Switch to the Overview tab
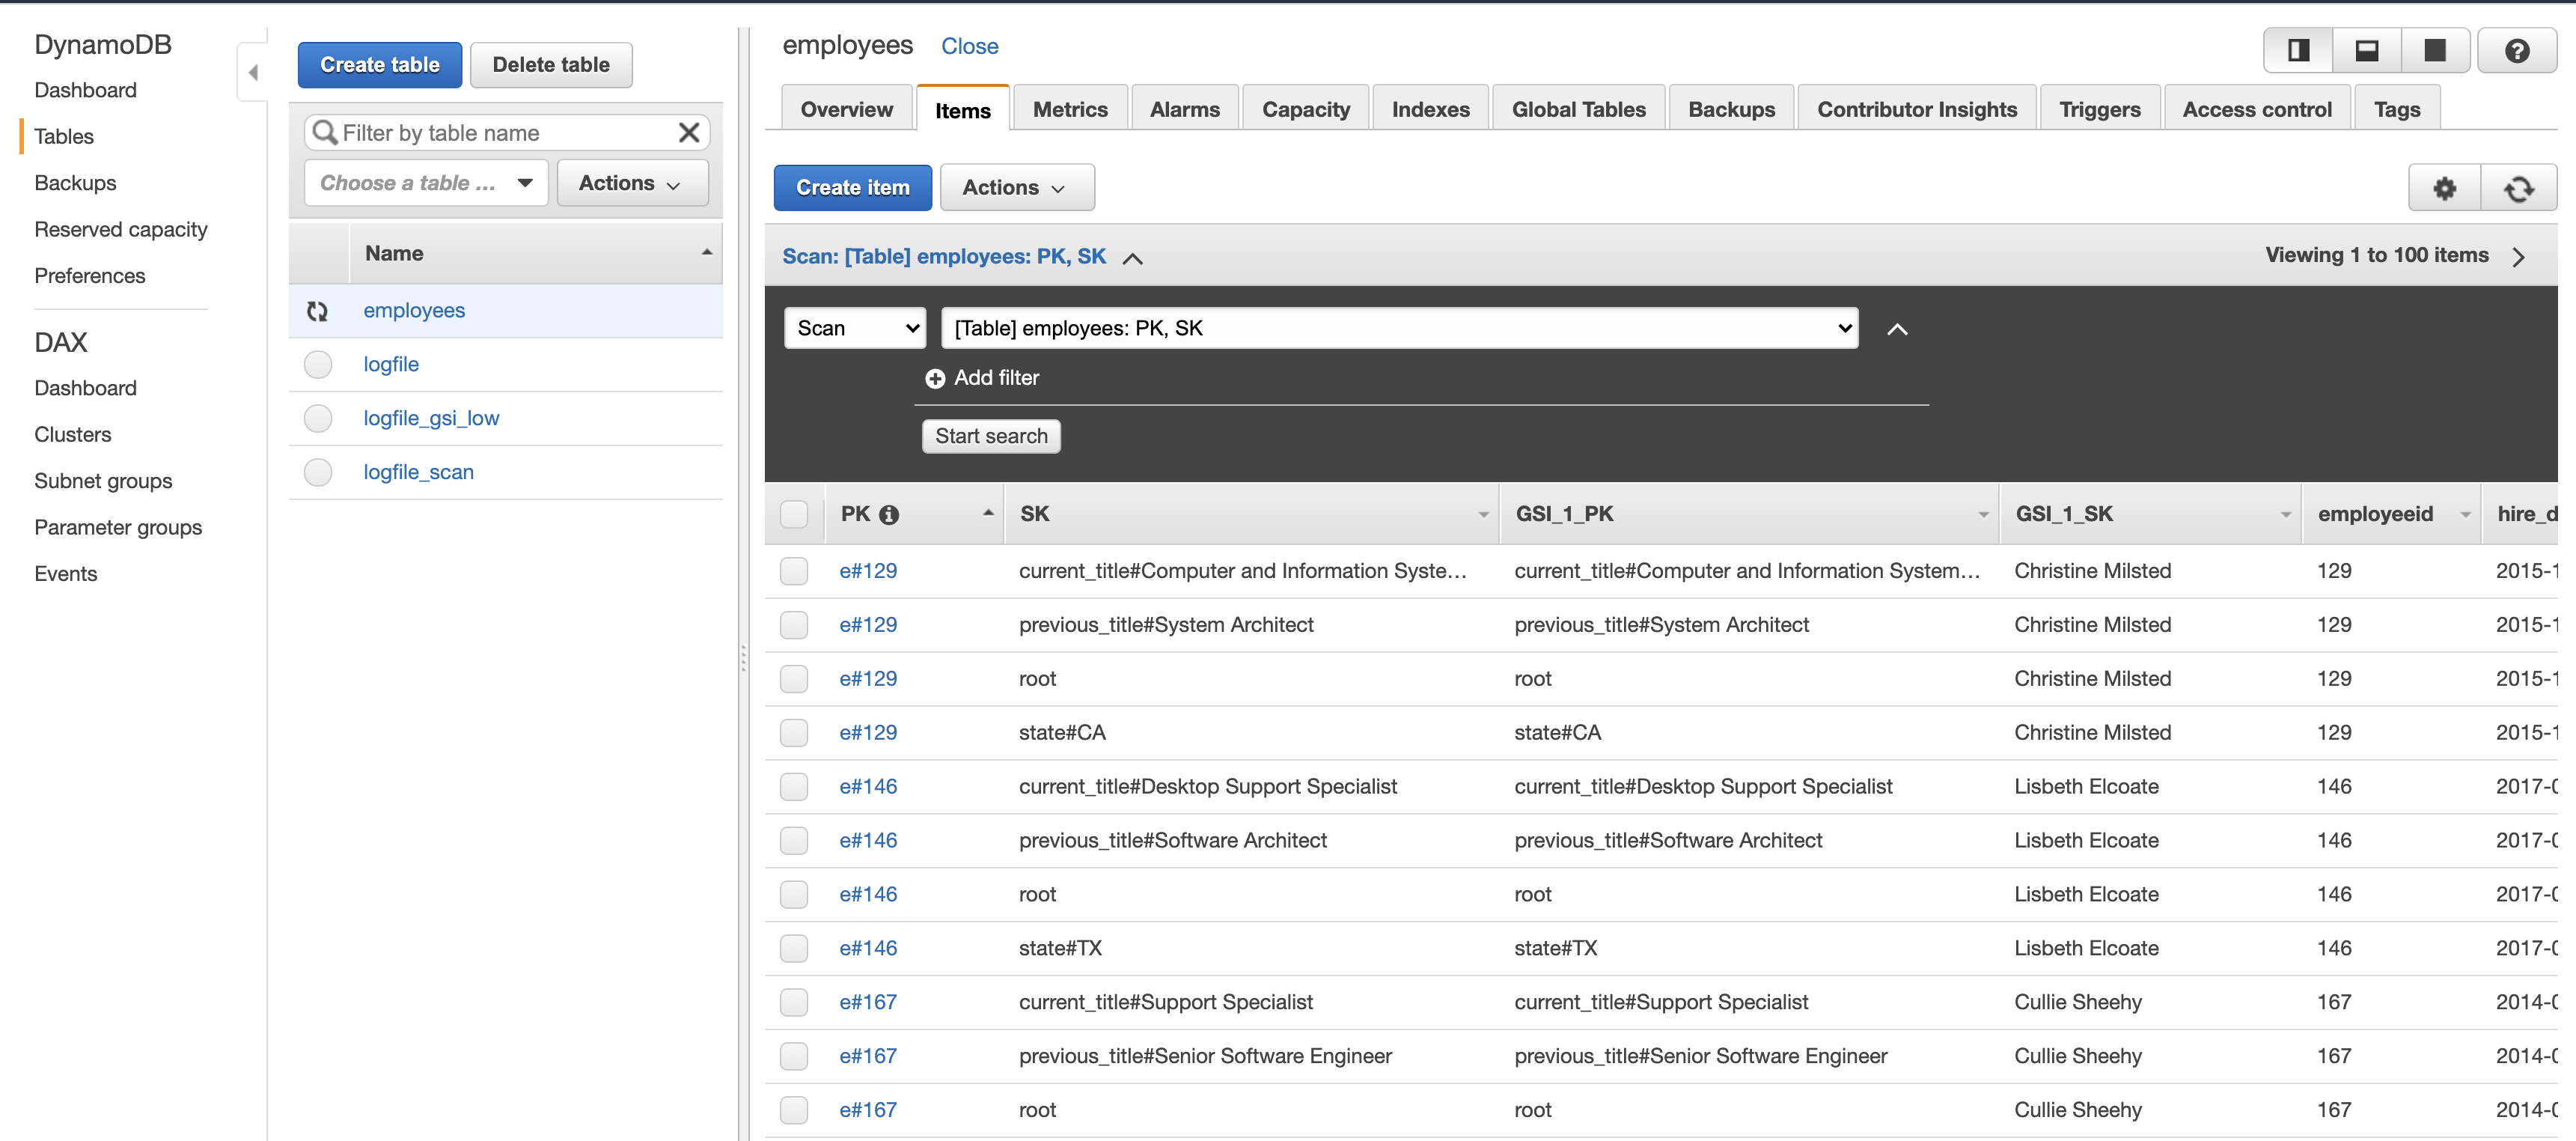Viewport: 2576px width, 1141px height. point(846,110)
